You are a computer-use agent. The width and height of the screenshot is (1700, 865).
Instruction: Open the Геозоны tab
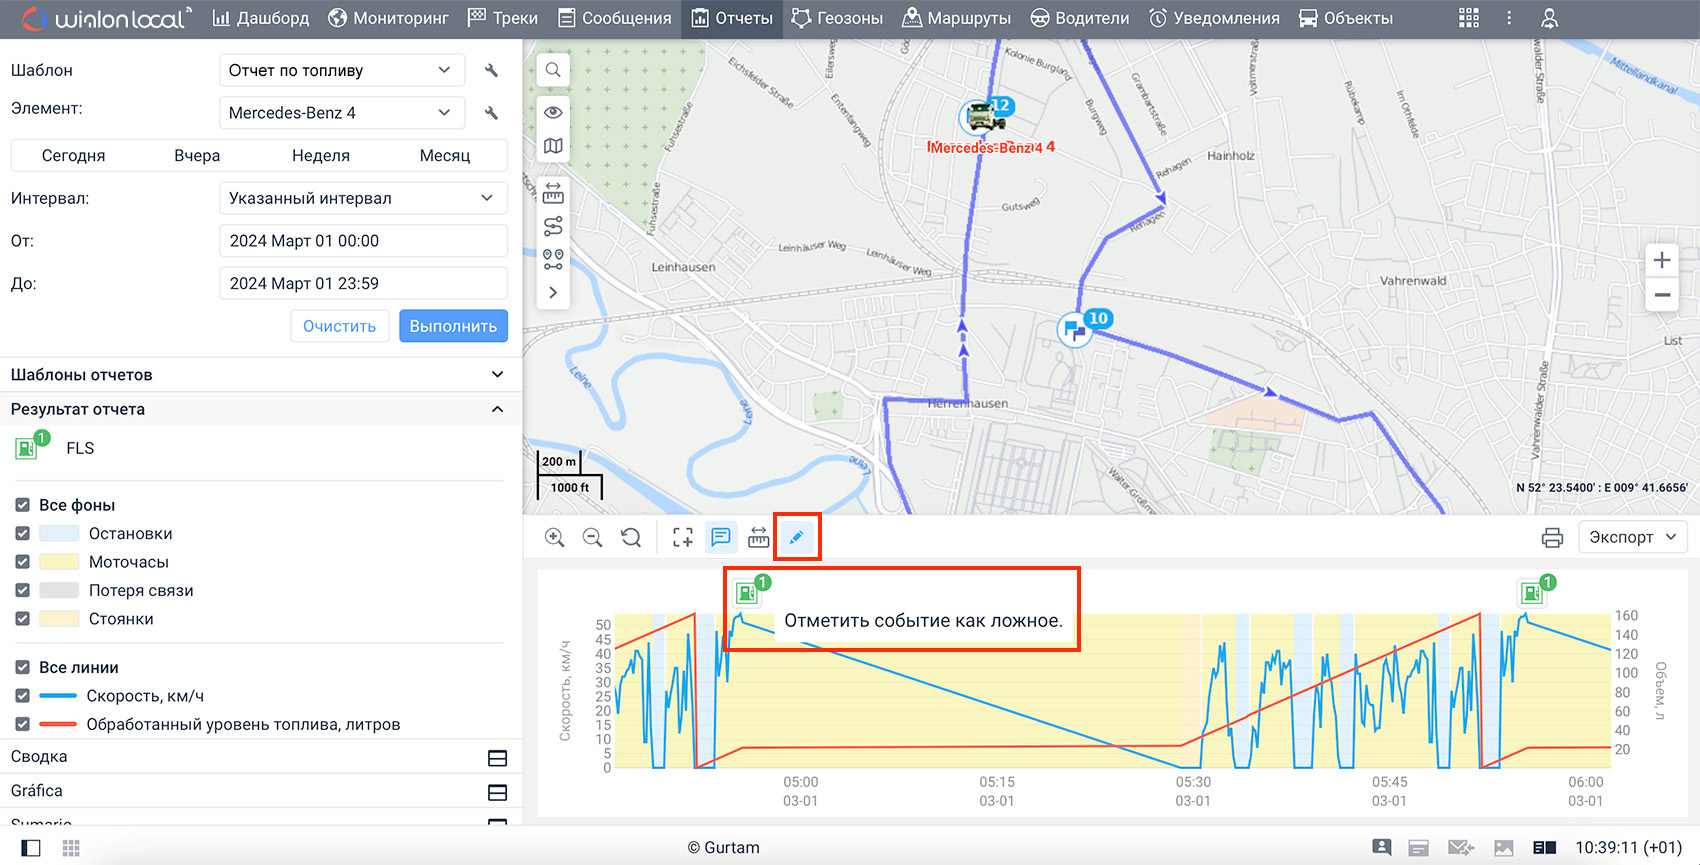point(837,18)
